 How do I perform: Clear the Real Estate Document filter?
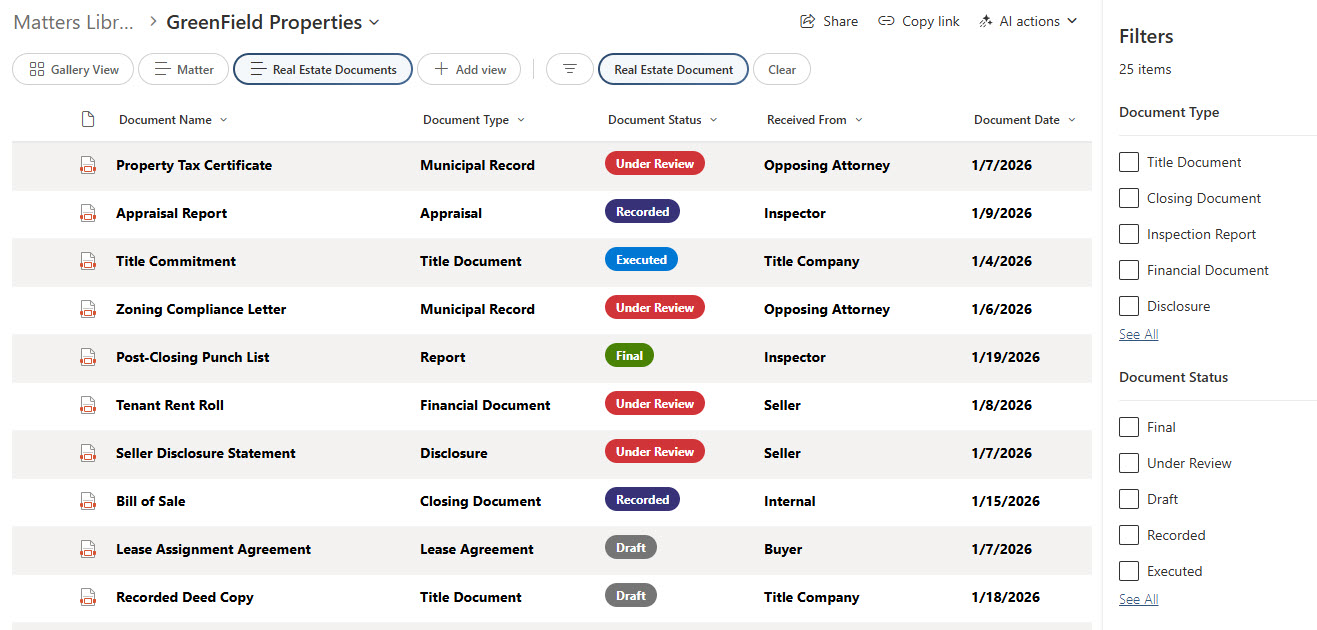pyautogui.click(x=782, y=69)
